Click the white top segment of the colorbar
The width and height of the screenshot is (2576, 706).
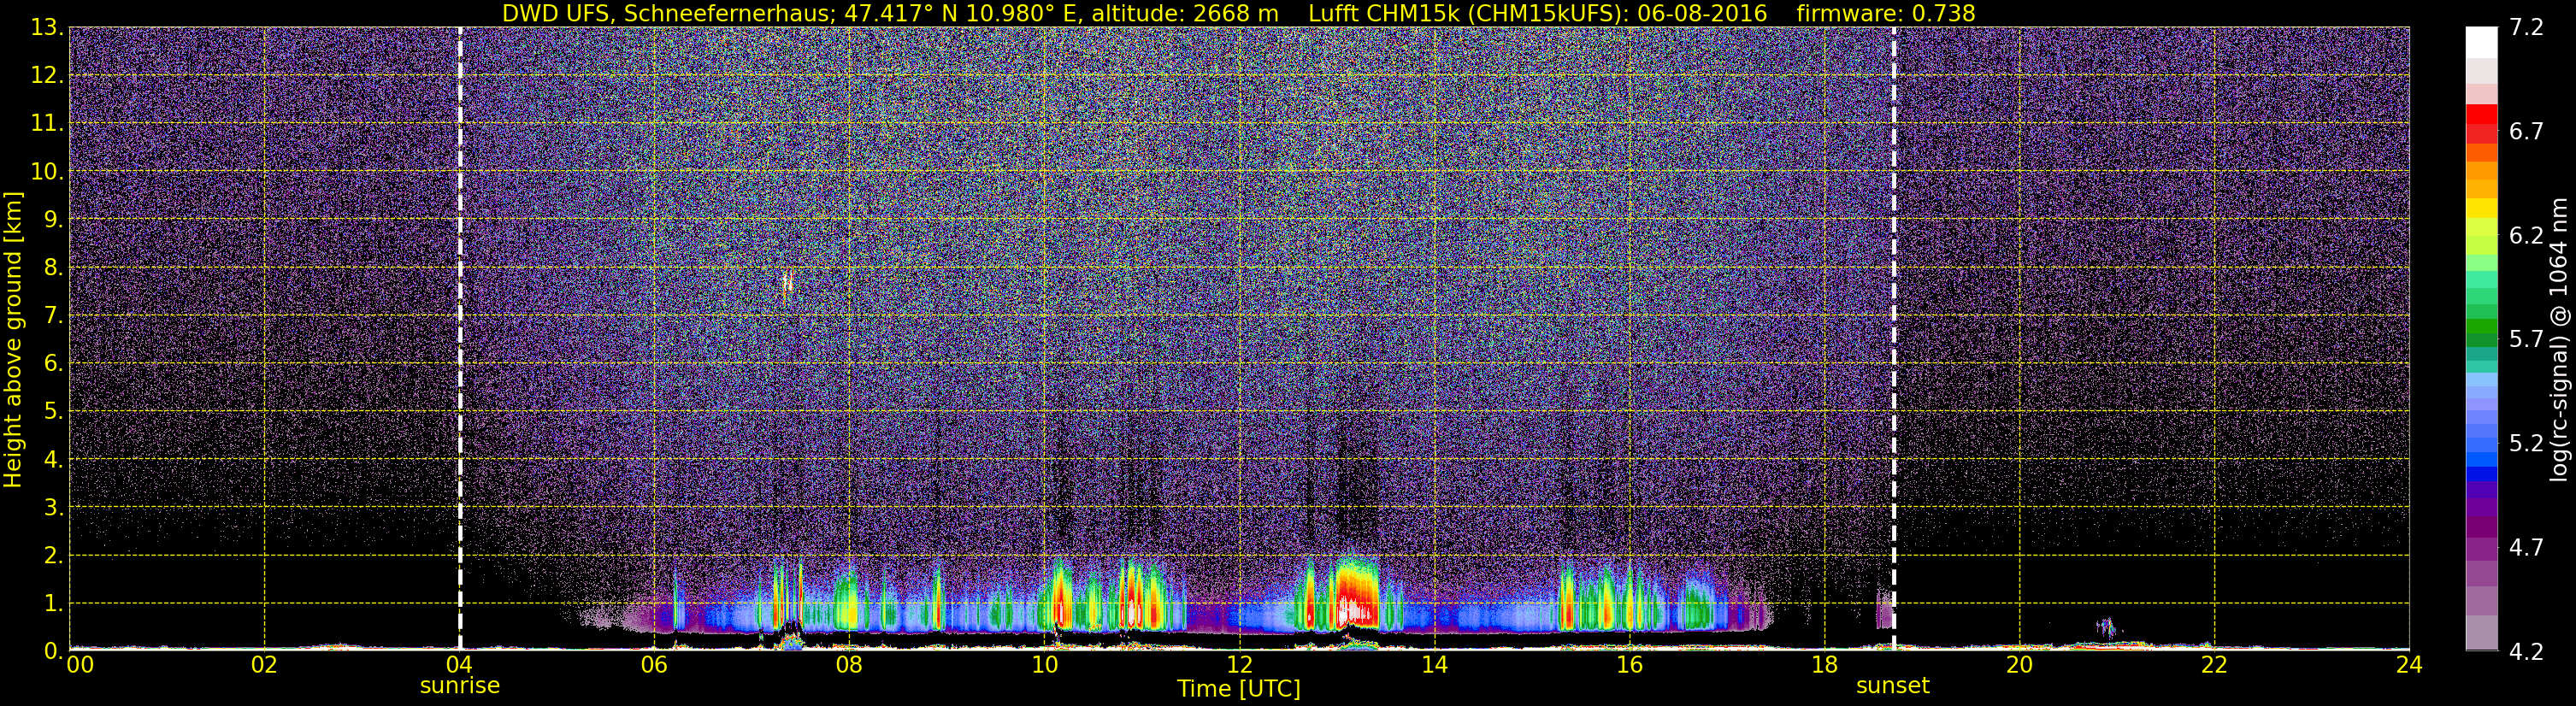(x=2481, y=43)
